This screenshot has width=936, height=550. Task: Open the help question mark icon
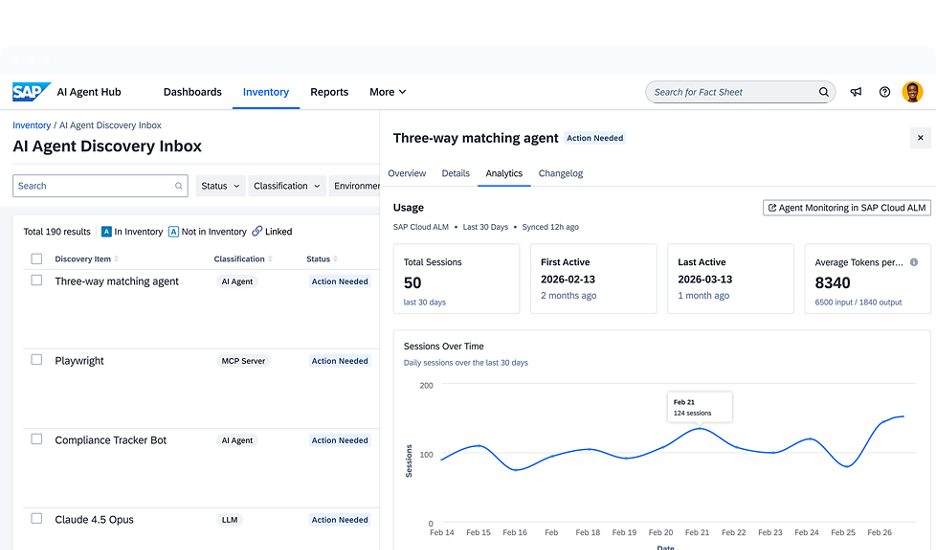(x=885, y=92)
